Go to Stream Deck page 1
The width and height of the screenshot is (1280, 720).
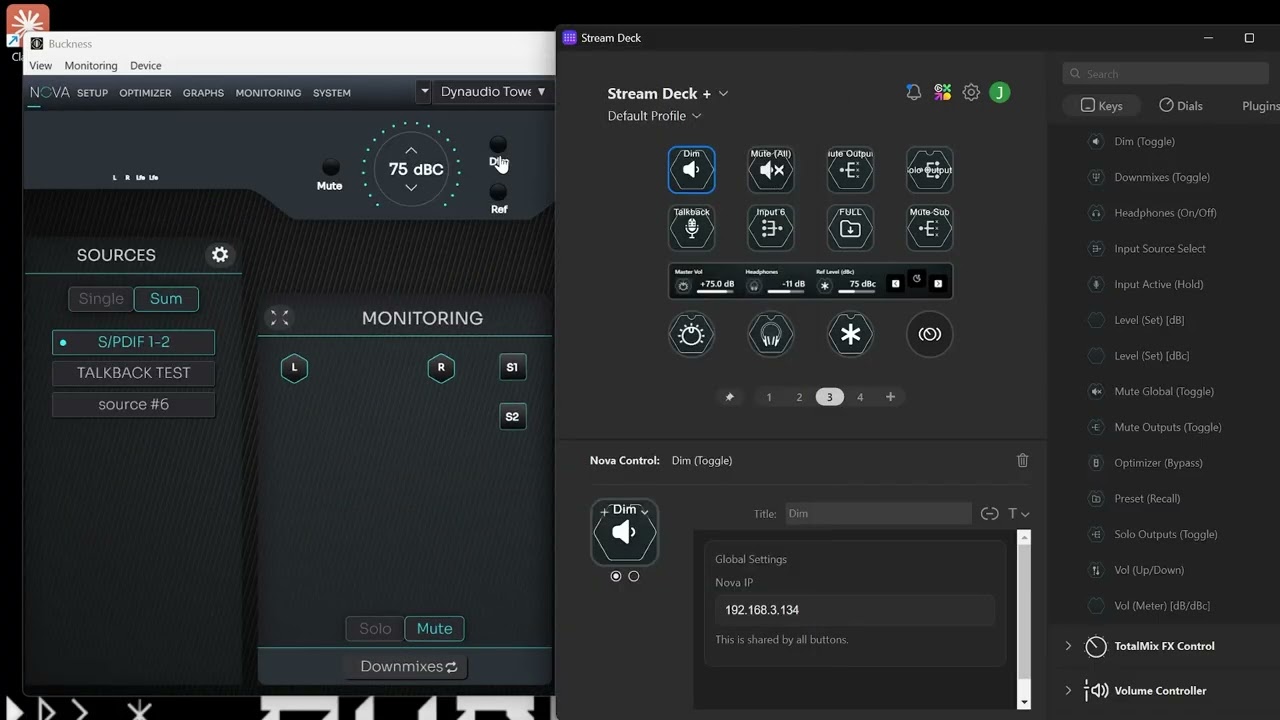pos(769,397)
